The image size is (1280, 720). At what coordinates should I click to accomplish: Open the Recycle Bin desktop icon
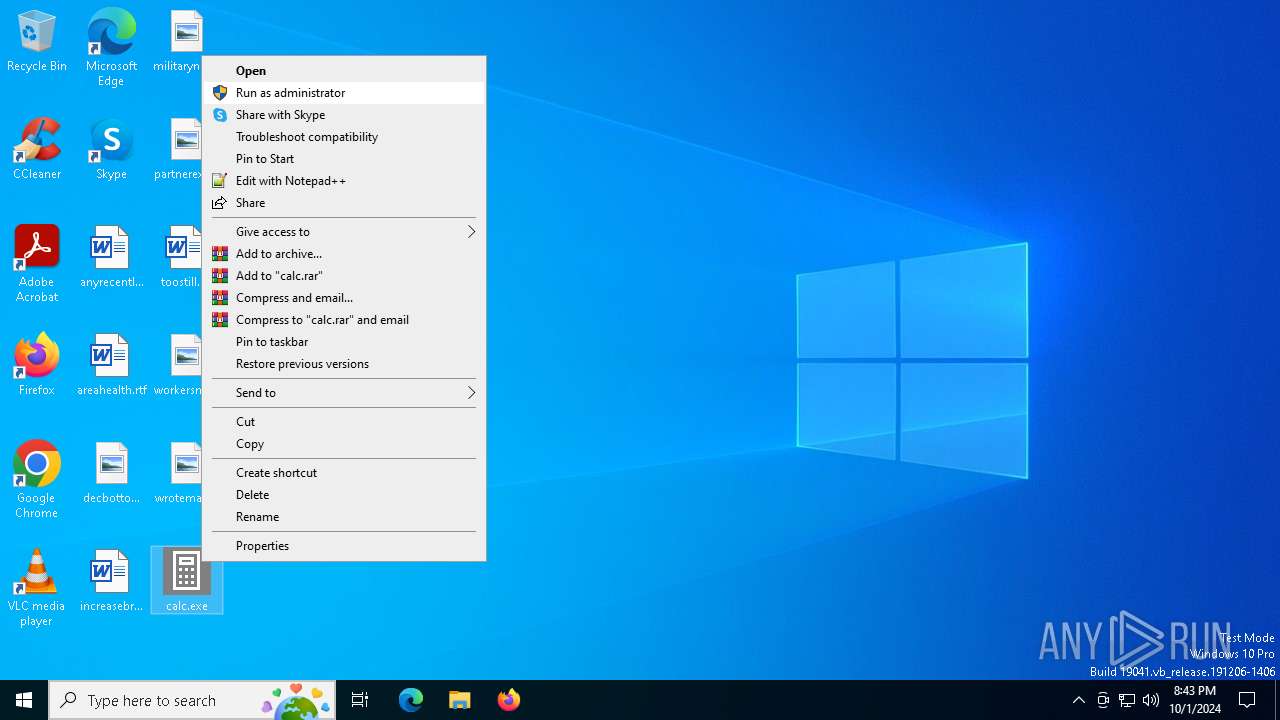click(x=37, y=42)
